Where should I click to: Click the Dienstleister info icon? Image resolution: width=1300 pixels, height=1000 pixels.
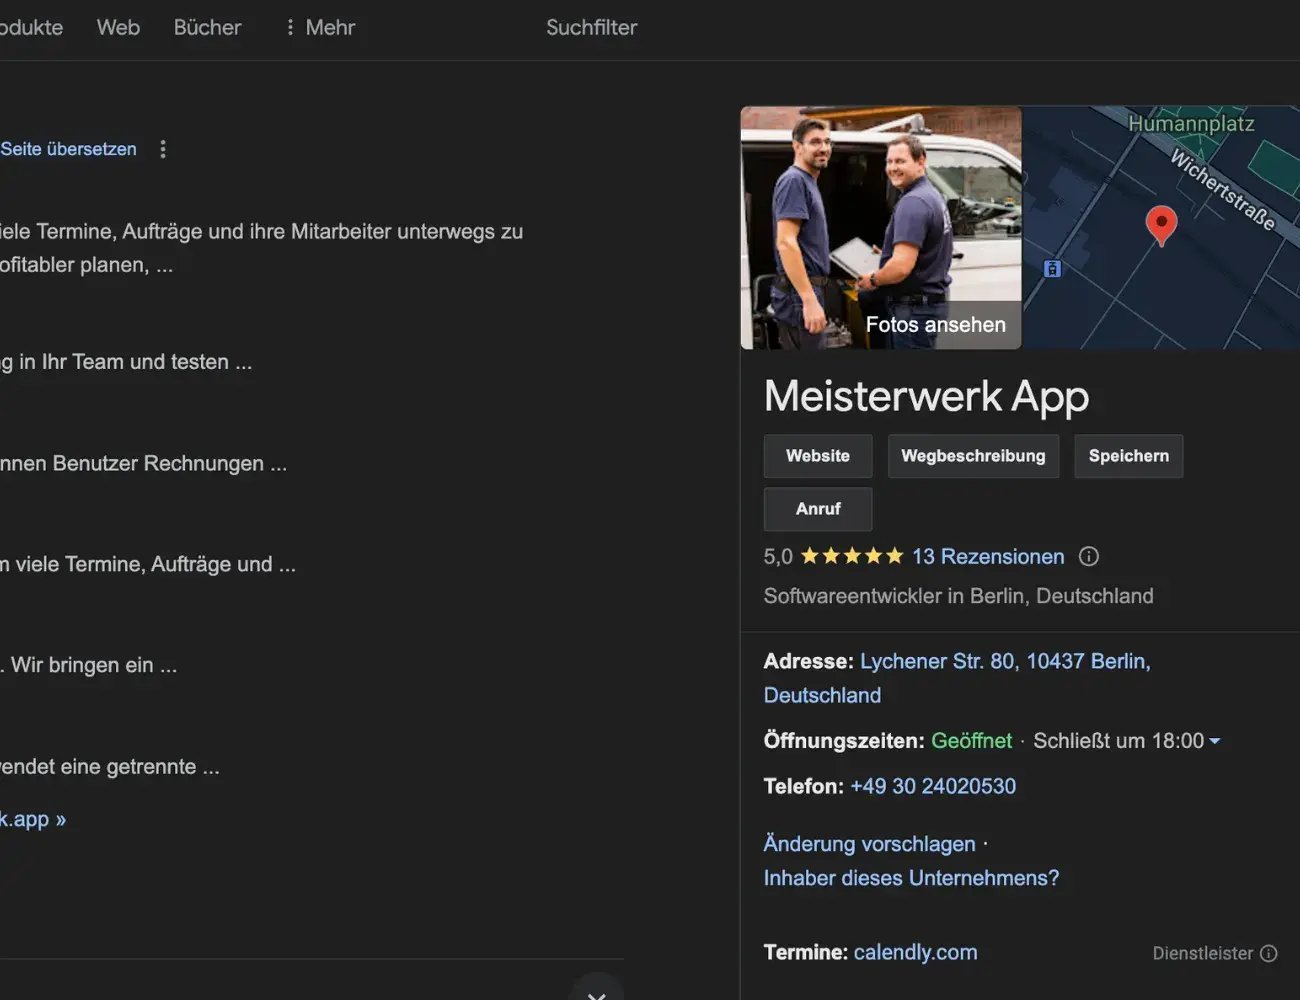click(x=1269, y=953)
